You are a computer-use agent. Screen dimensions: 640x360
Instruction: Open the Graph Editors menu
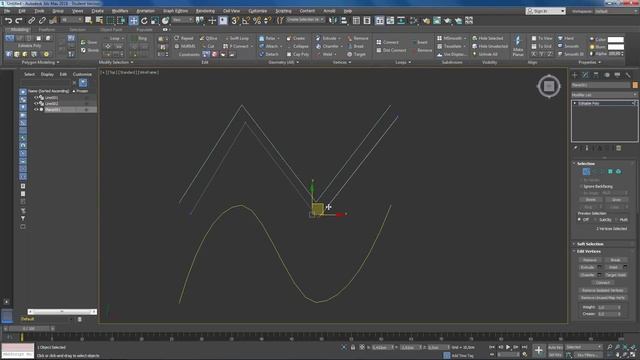176,11
